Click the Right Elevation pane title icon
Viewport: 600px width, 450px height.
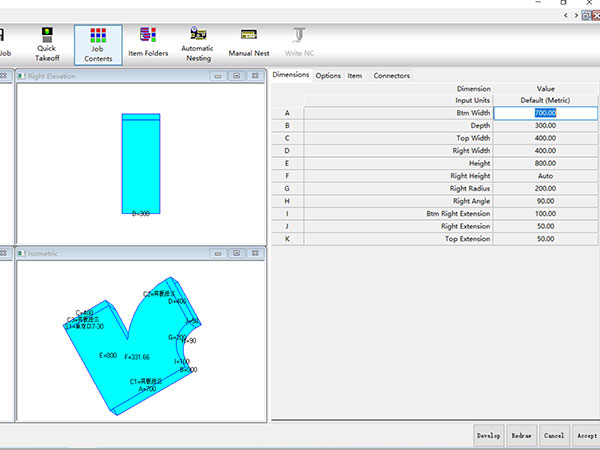tap(22, 76)
